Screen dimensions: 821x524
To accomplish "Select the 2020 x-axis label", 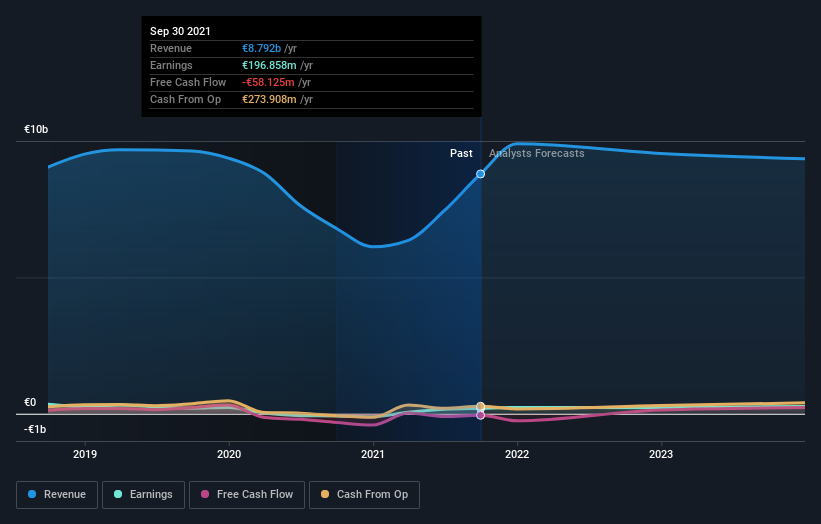I will pyautogui.click(x=229, y=454).
